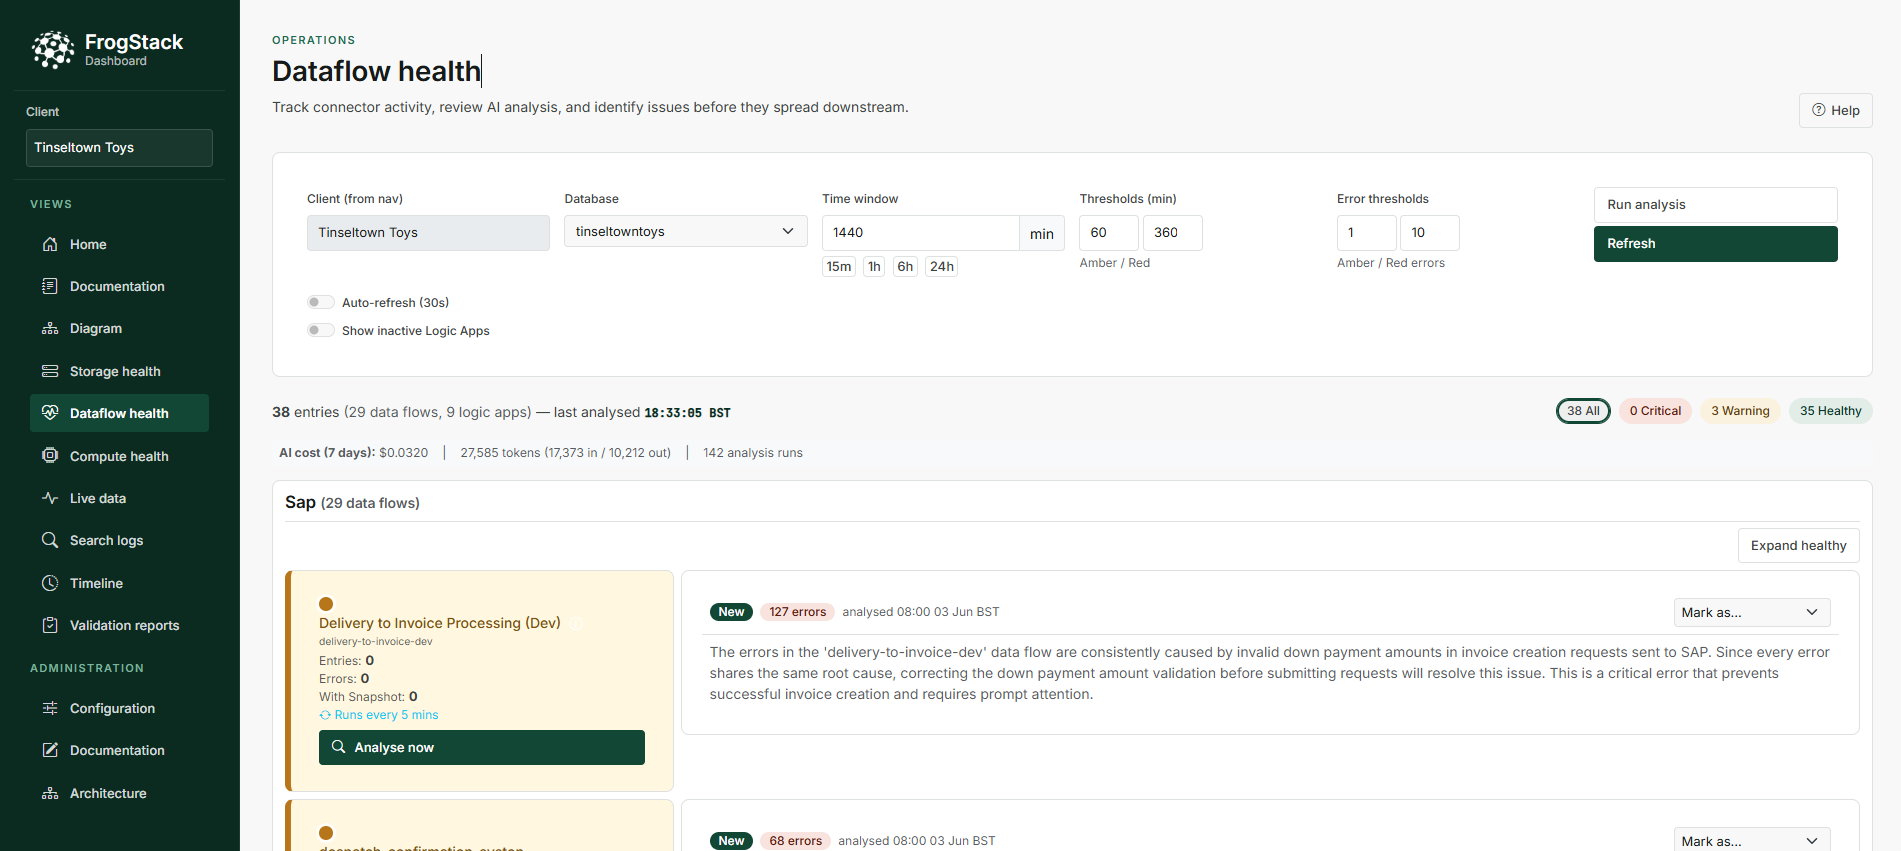Click Run analysis button
This screenshot has height=851, width=1901.
1715,204
